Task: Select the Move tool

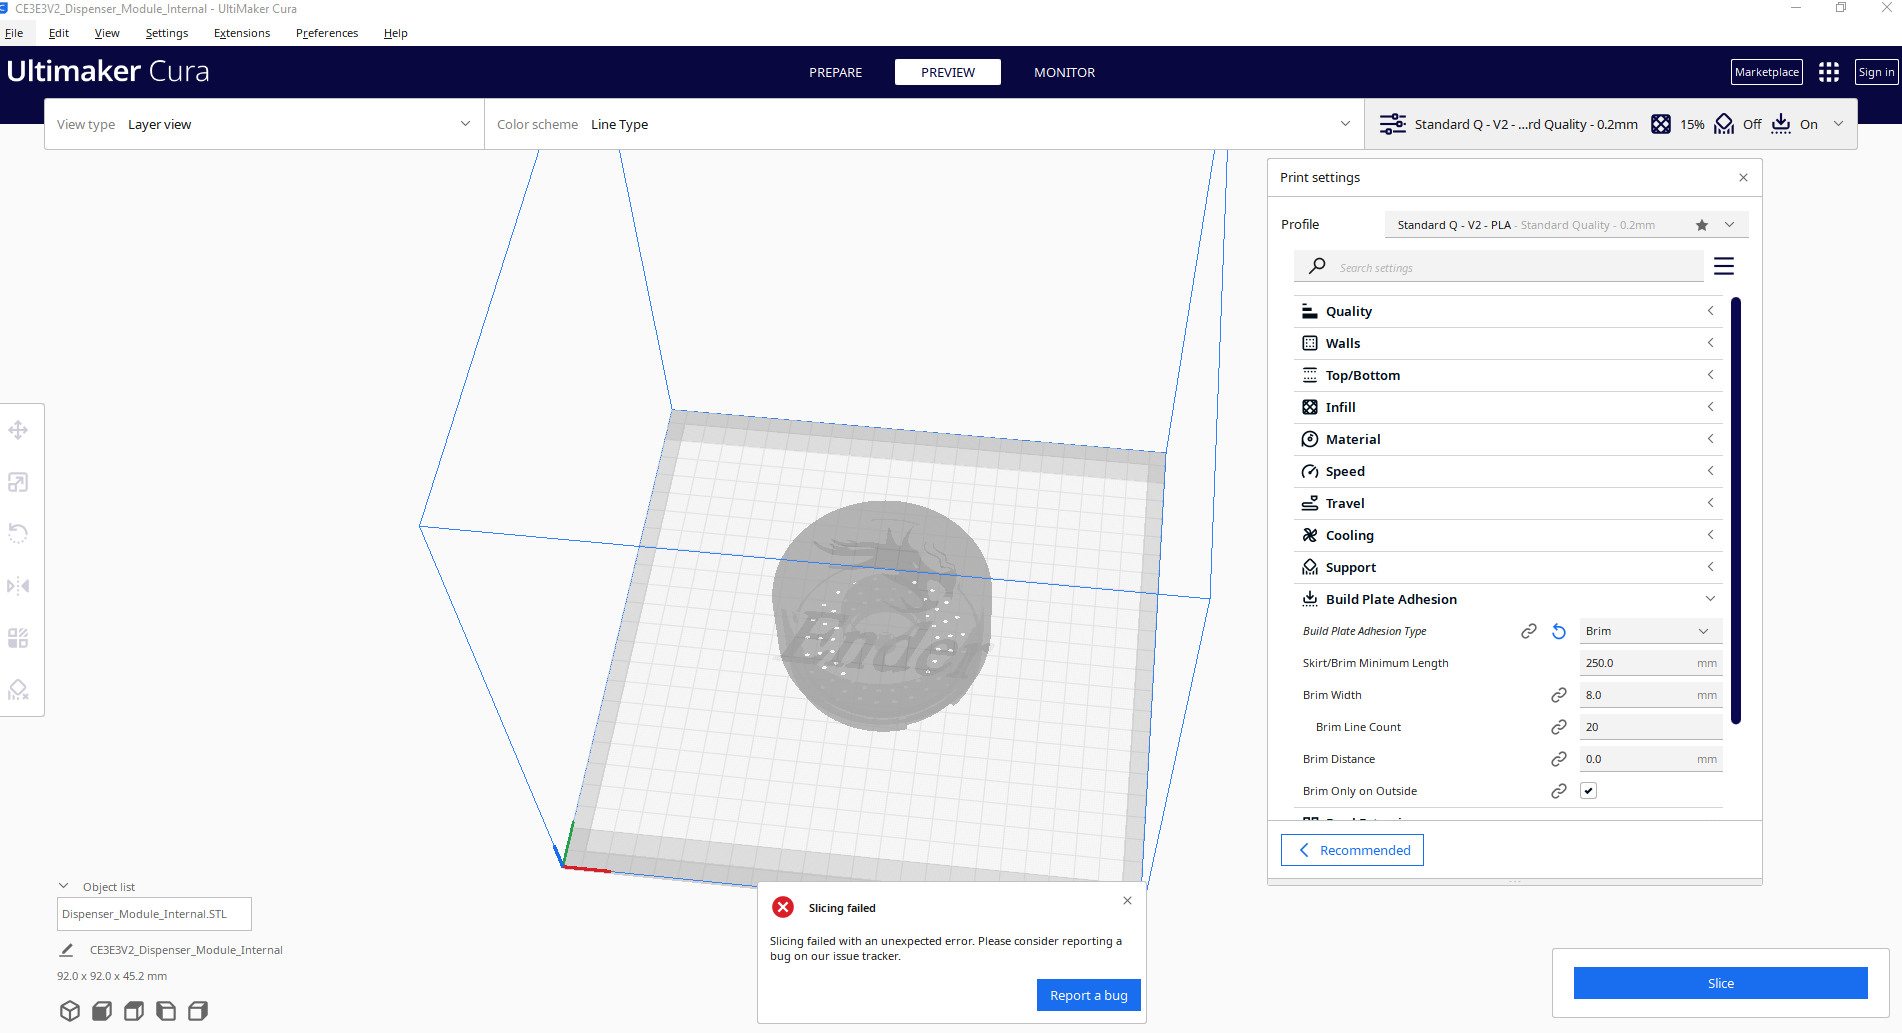Action: [18, 430]
